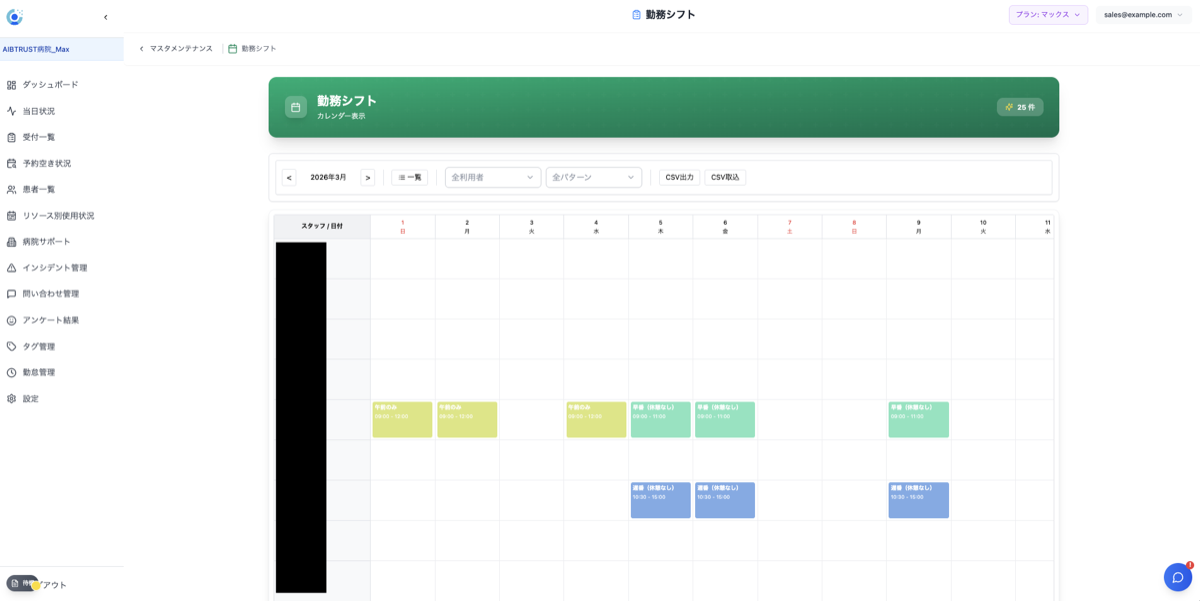This screenshot has width=1200, height=601.
Task: Click the 当日状況 activity pulse icon
Action: 12,111
